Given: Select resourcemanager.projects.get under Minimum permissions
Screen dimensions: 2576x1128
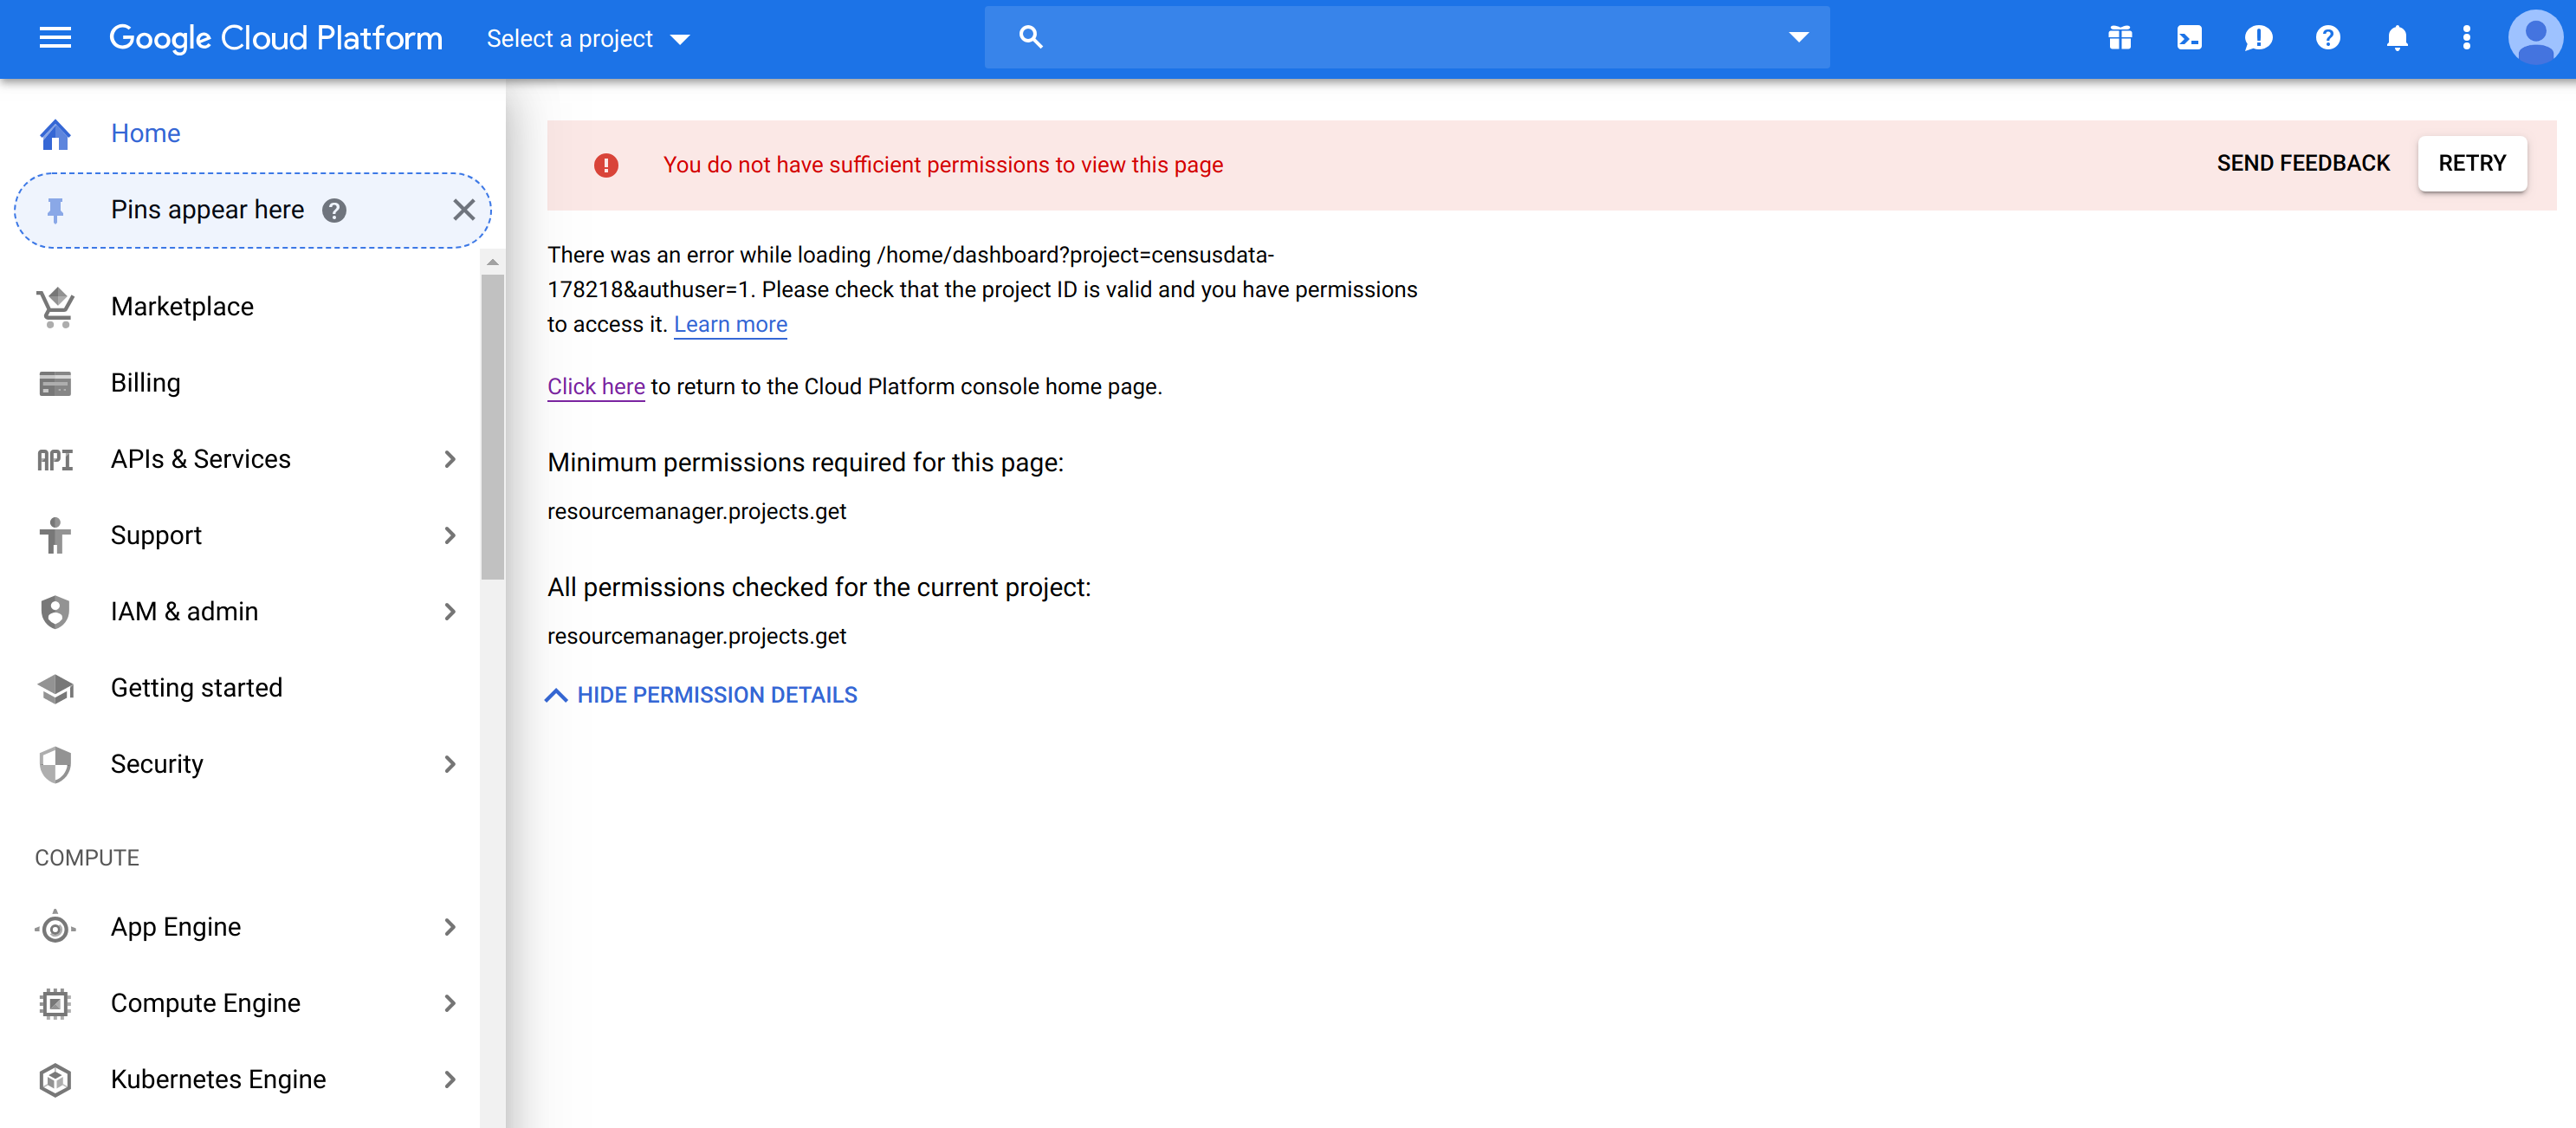Looking at the screenshot, I should 697,511.
